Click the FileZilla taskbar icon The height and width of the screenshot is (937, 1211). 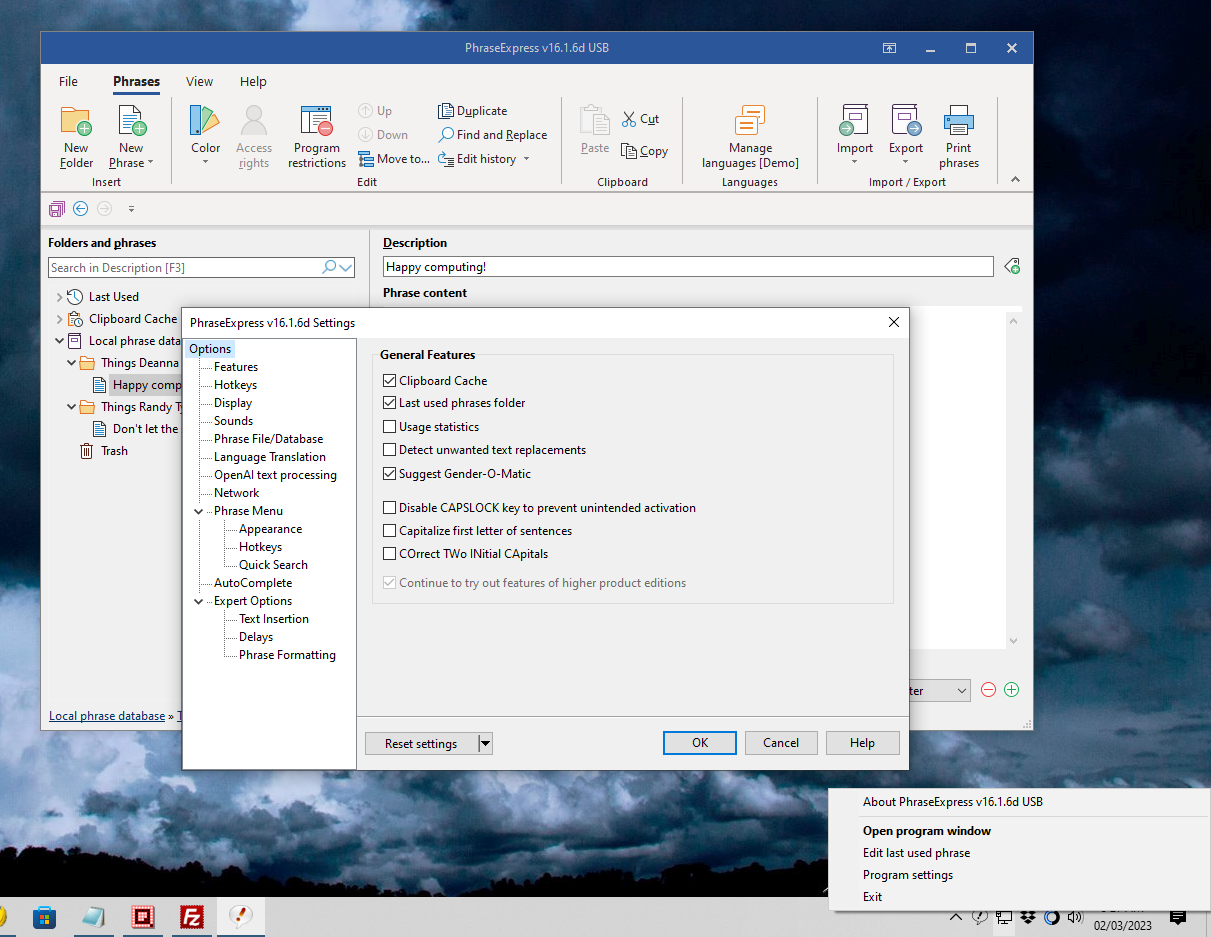point(192,917)
